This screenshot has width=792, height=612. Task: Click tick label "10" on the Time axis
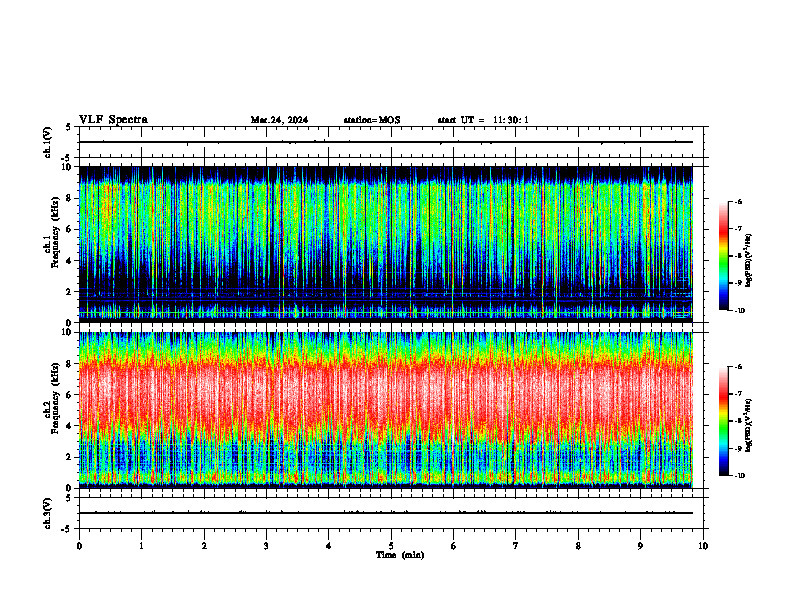coord(703,546)
